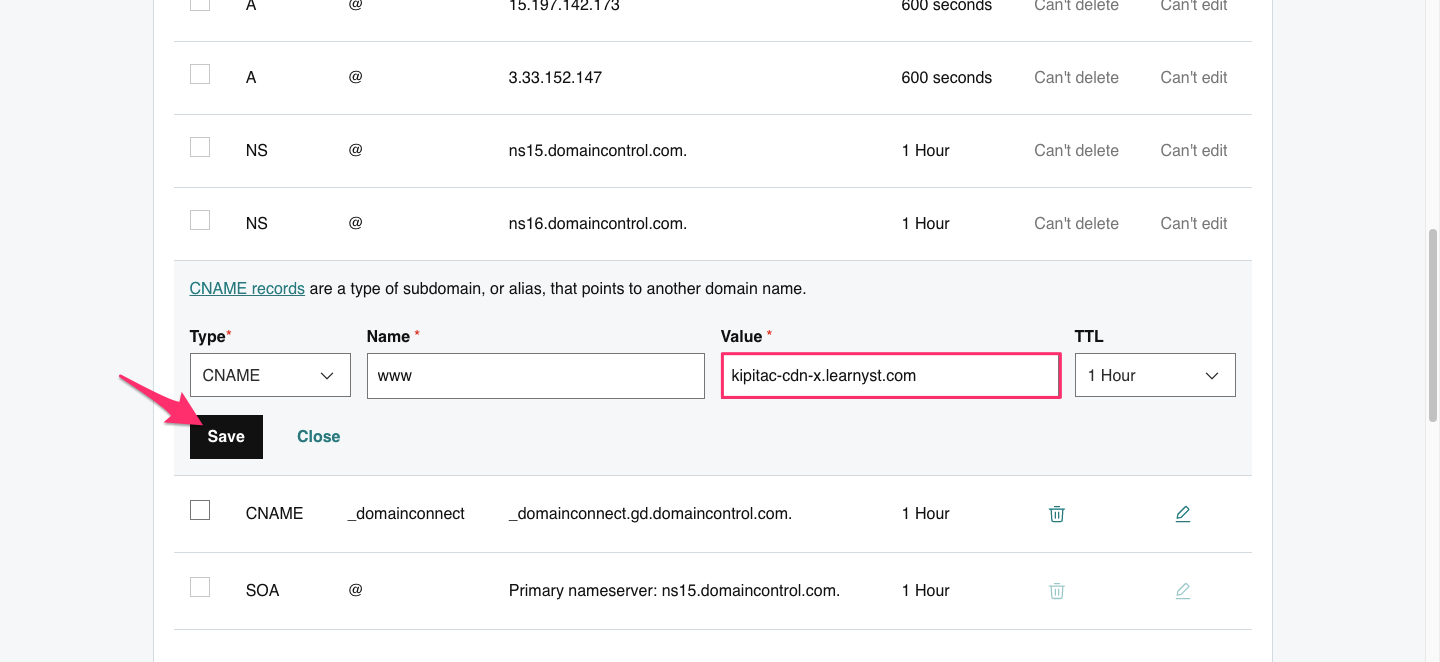Click the edit pencil for the _domainconnect record
Viewport: 1440px width, 662px height.
(1183, 513)
